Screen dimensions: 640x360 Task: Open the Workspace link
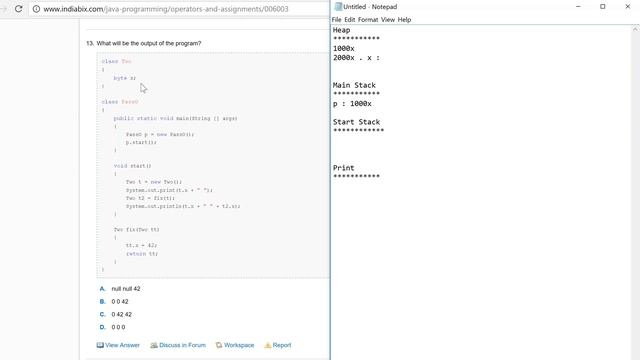(239, 345)
